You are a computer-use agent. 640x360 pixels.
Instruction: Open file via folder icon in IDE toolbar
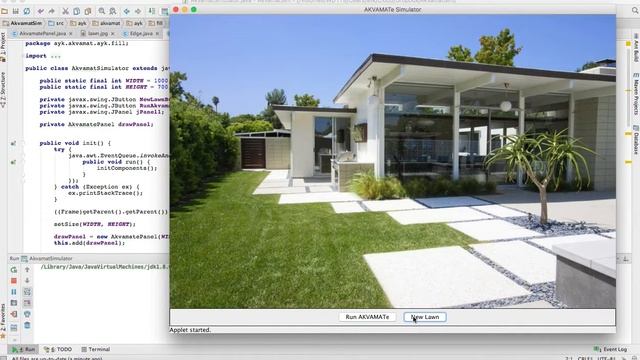4,11
